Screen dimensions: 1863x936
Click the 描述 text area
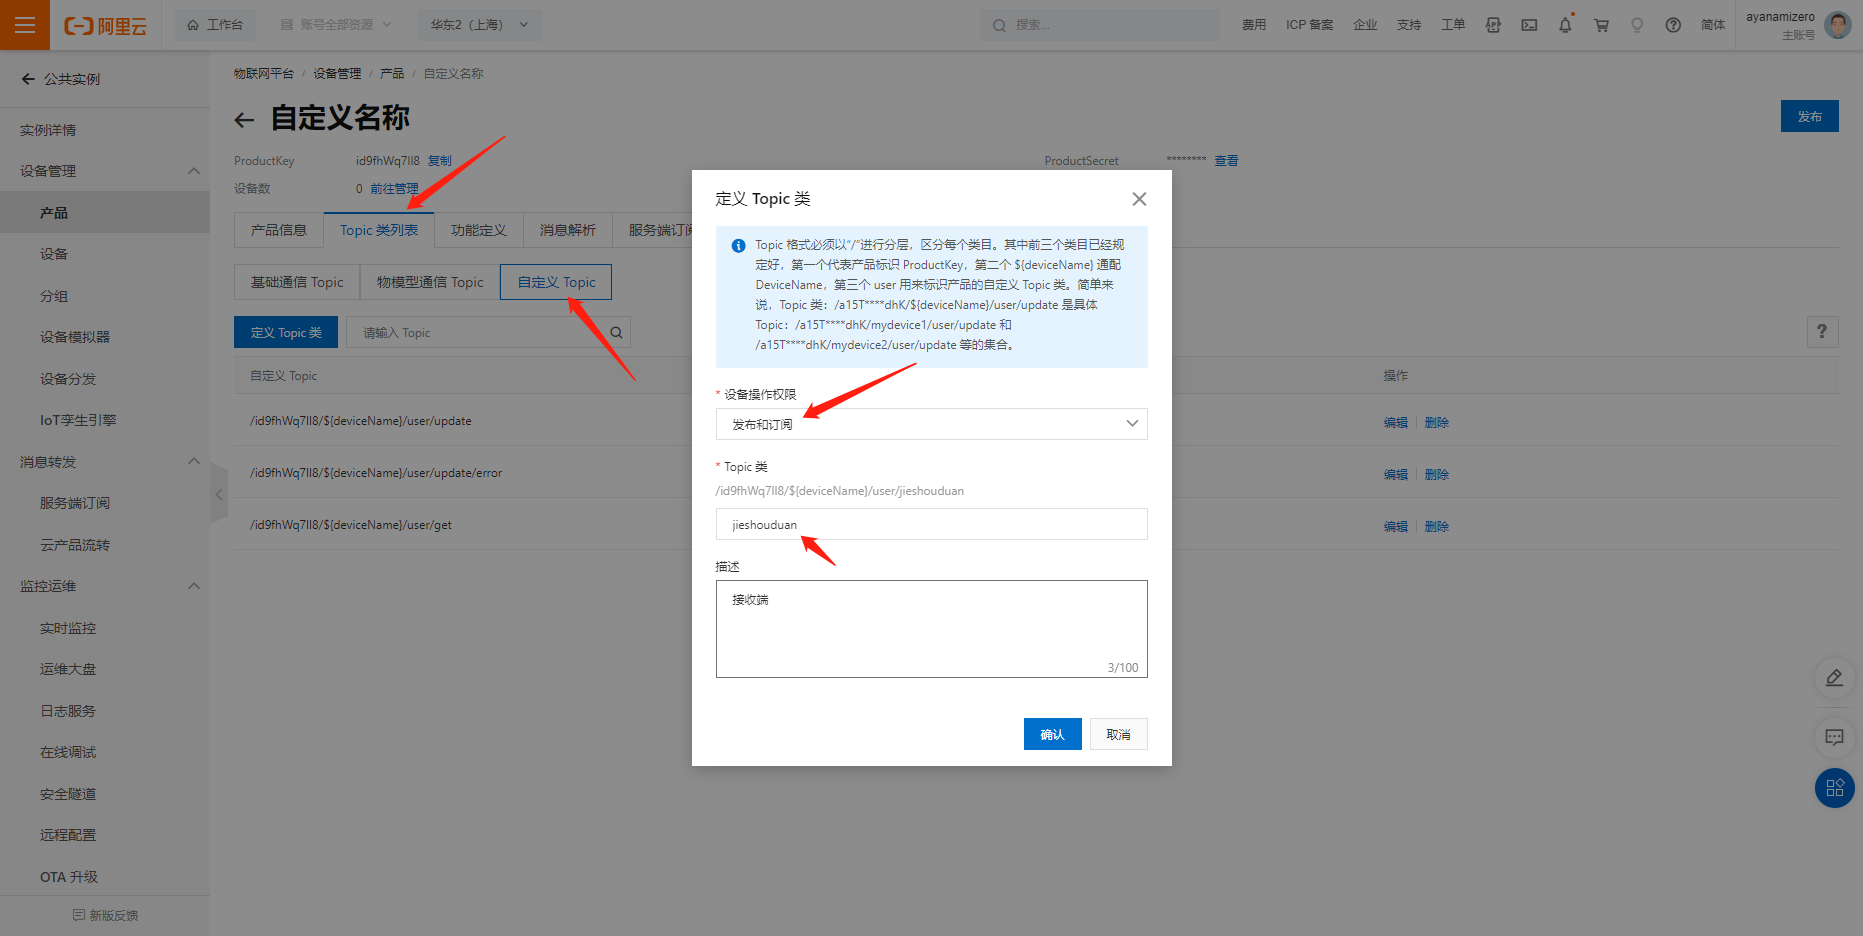[x=931, y=628]
